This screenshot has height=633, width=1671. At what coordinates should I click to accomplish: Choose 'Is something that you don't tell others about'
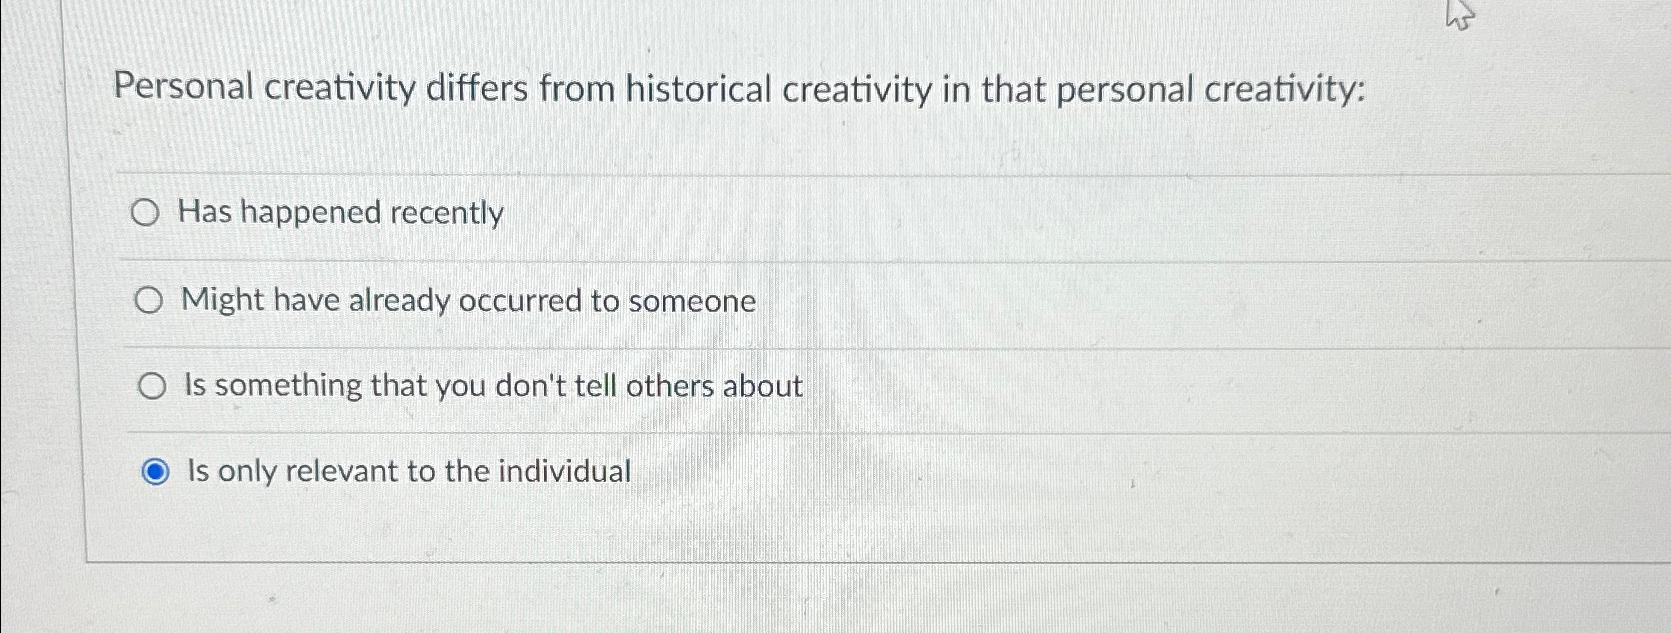pos(153,385)
